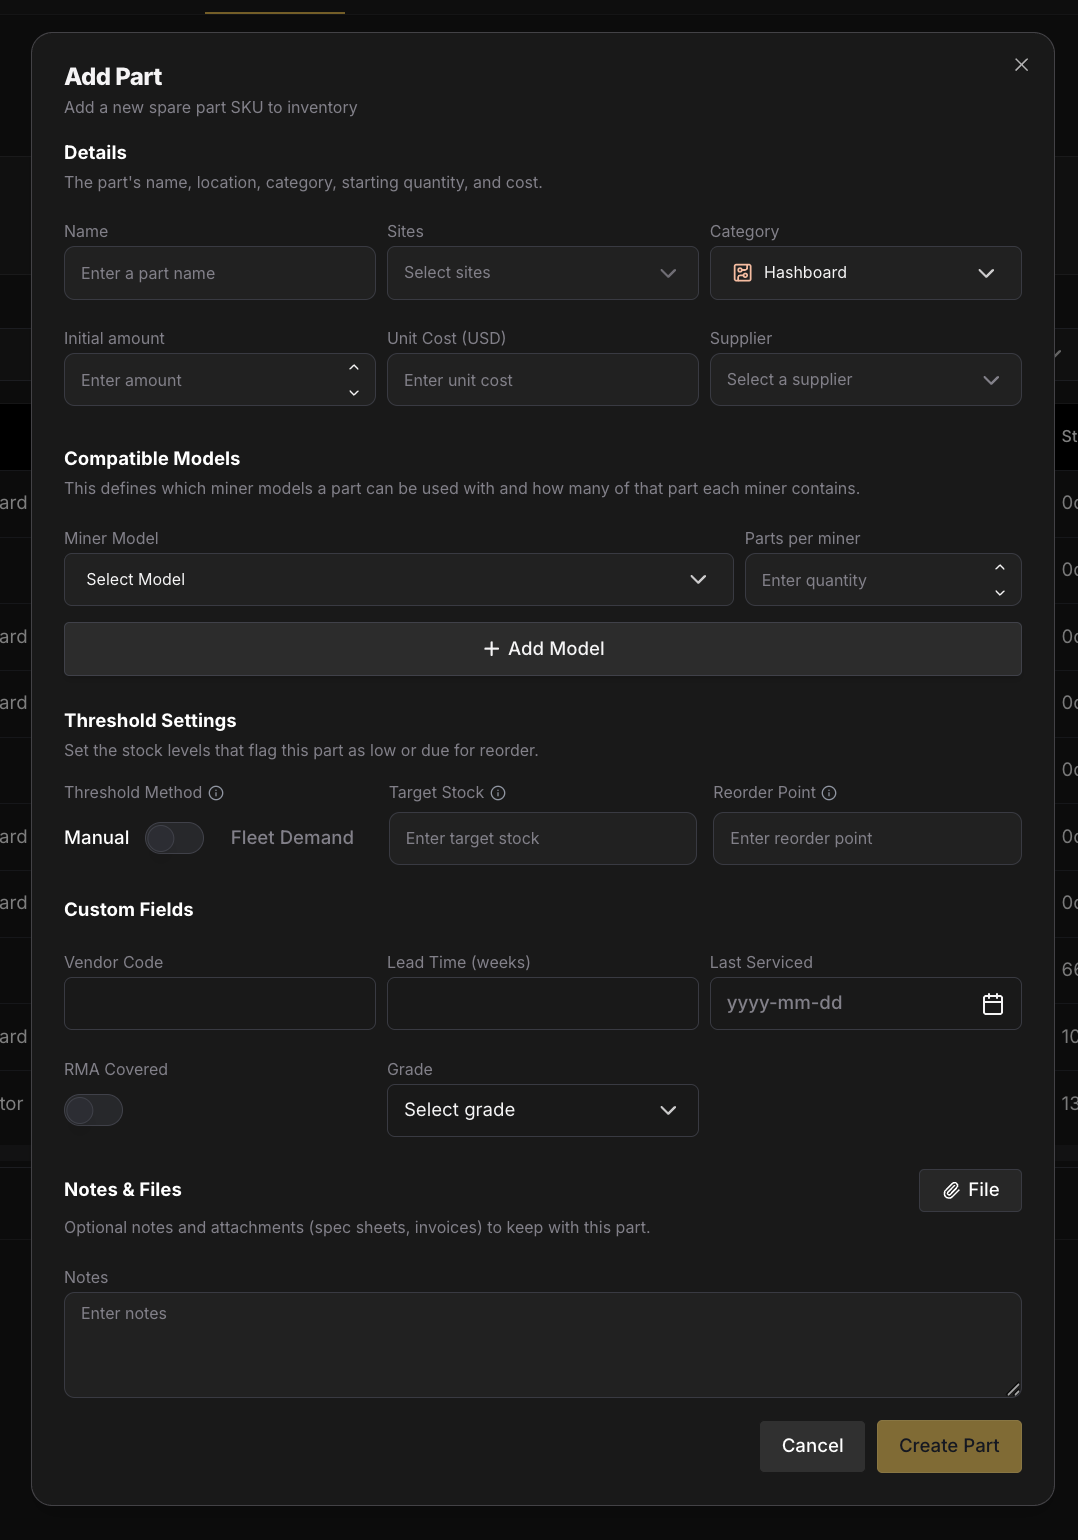Increase the Initial amount value
Viewport: 1078px width, 1540px height.
pyautogui.click(x=354, y=368)
